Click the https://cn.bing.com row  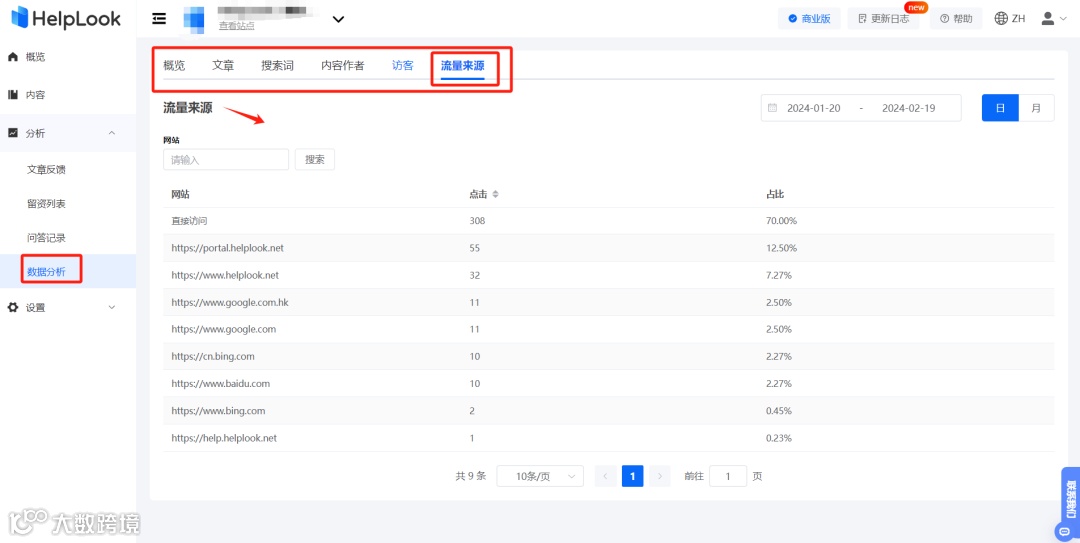point(608,356)
